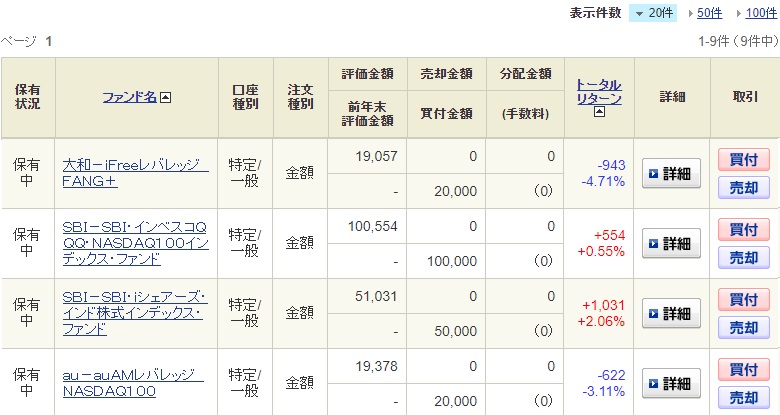Click total return +554 +0.55%
Image resolution: width=780 pixels, height=415 pixels.
coord(601,243)
